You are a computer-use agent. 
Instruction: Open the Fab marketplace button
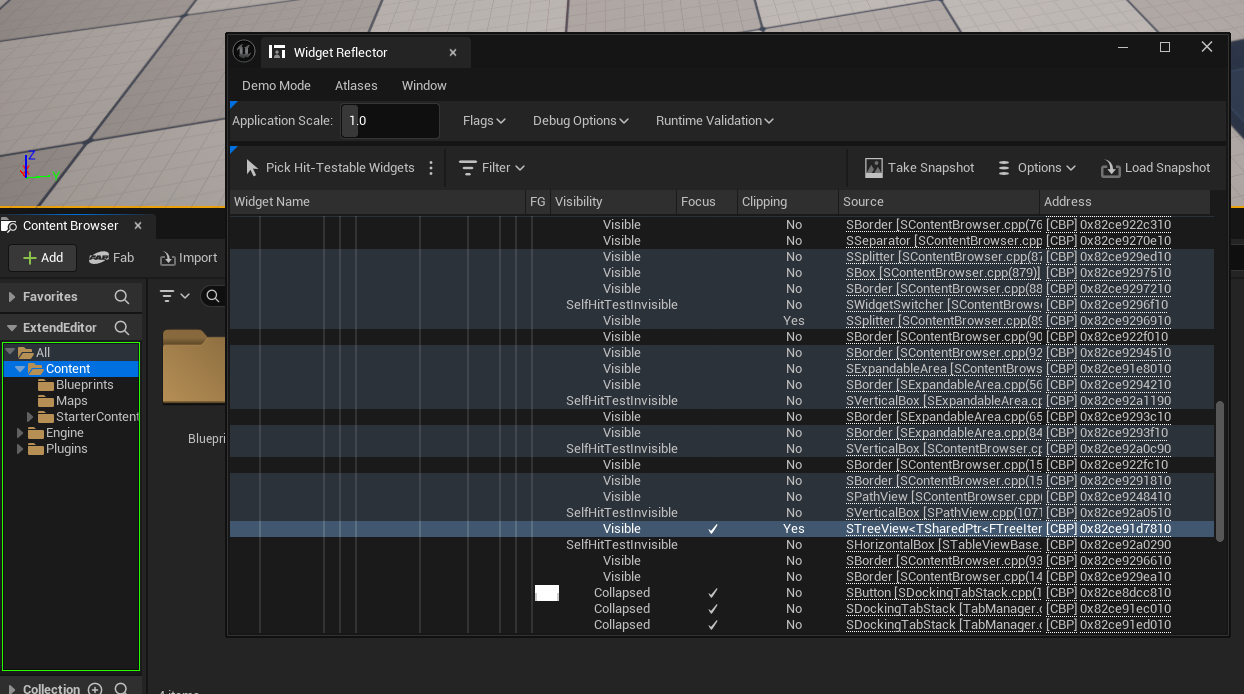click(x=111, y=258)
